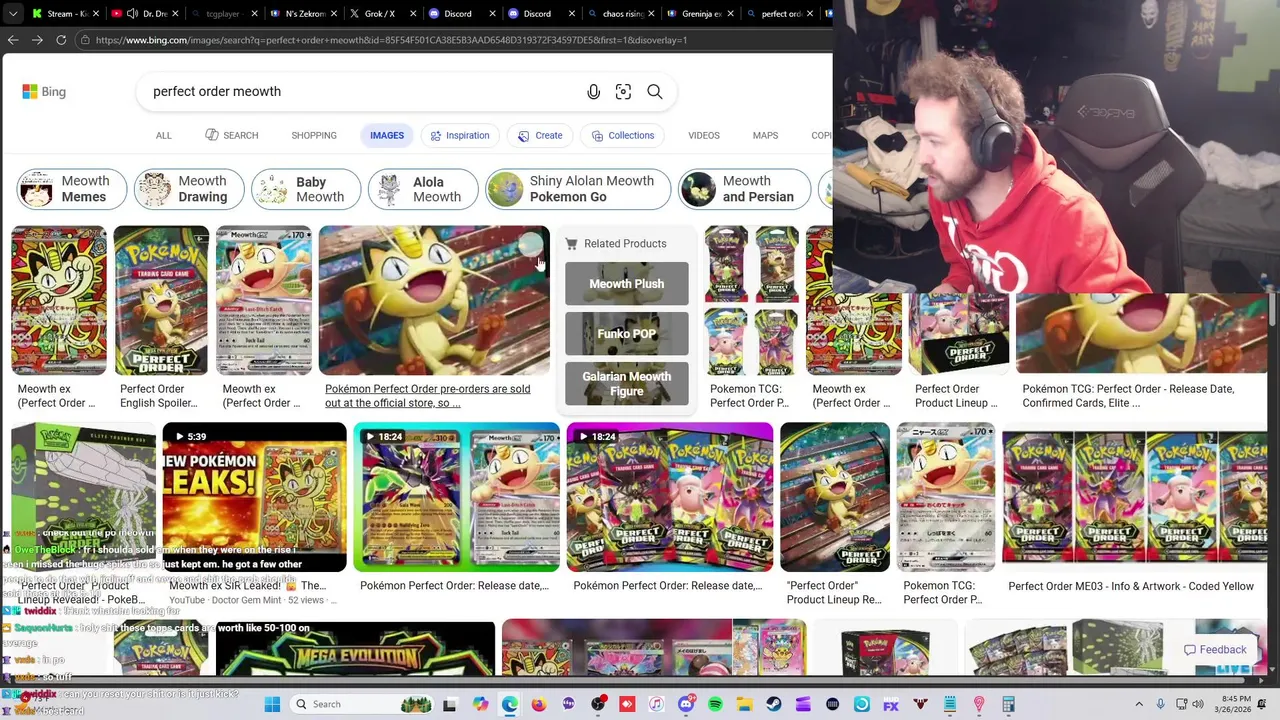Open Meowth Plush related product
Image resolution: width=1280 pixels, height=720 pixels.
click(x=627, y=284)
